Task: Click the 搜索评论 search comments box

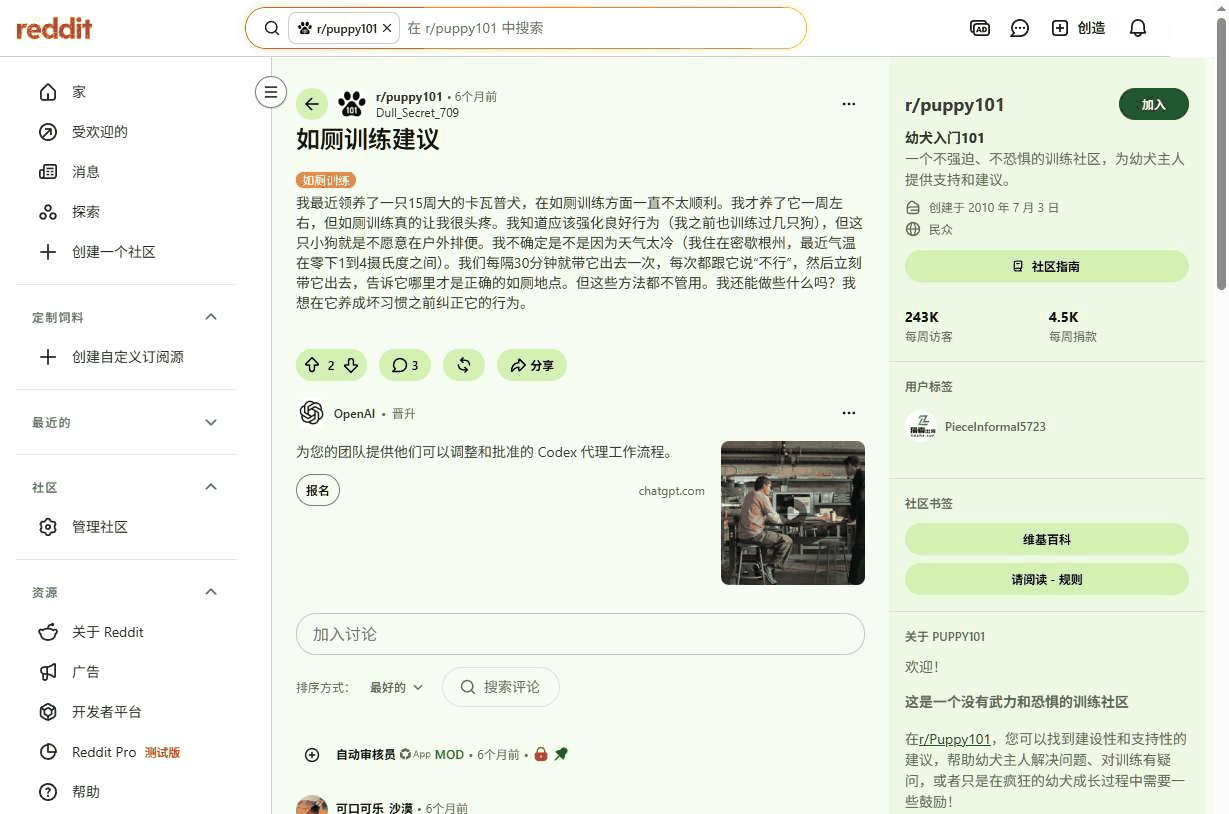Action: 501,687
